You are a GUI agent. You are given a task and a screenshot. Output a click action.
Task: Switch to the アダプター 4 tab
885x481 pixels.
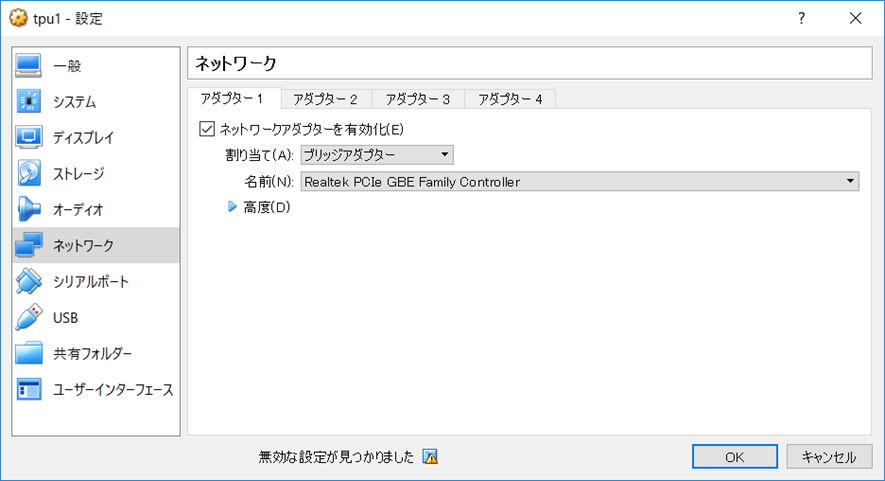point(510,99)
